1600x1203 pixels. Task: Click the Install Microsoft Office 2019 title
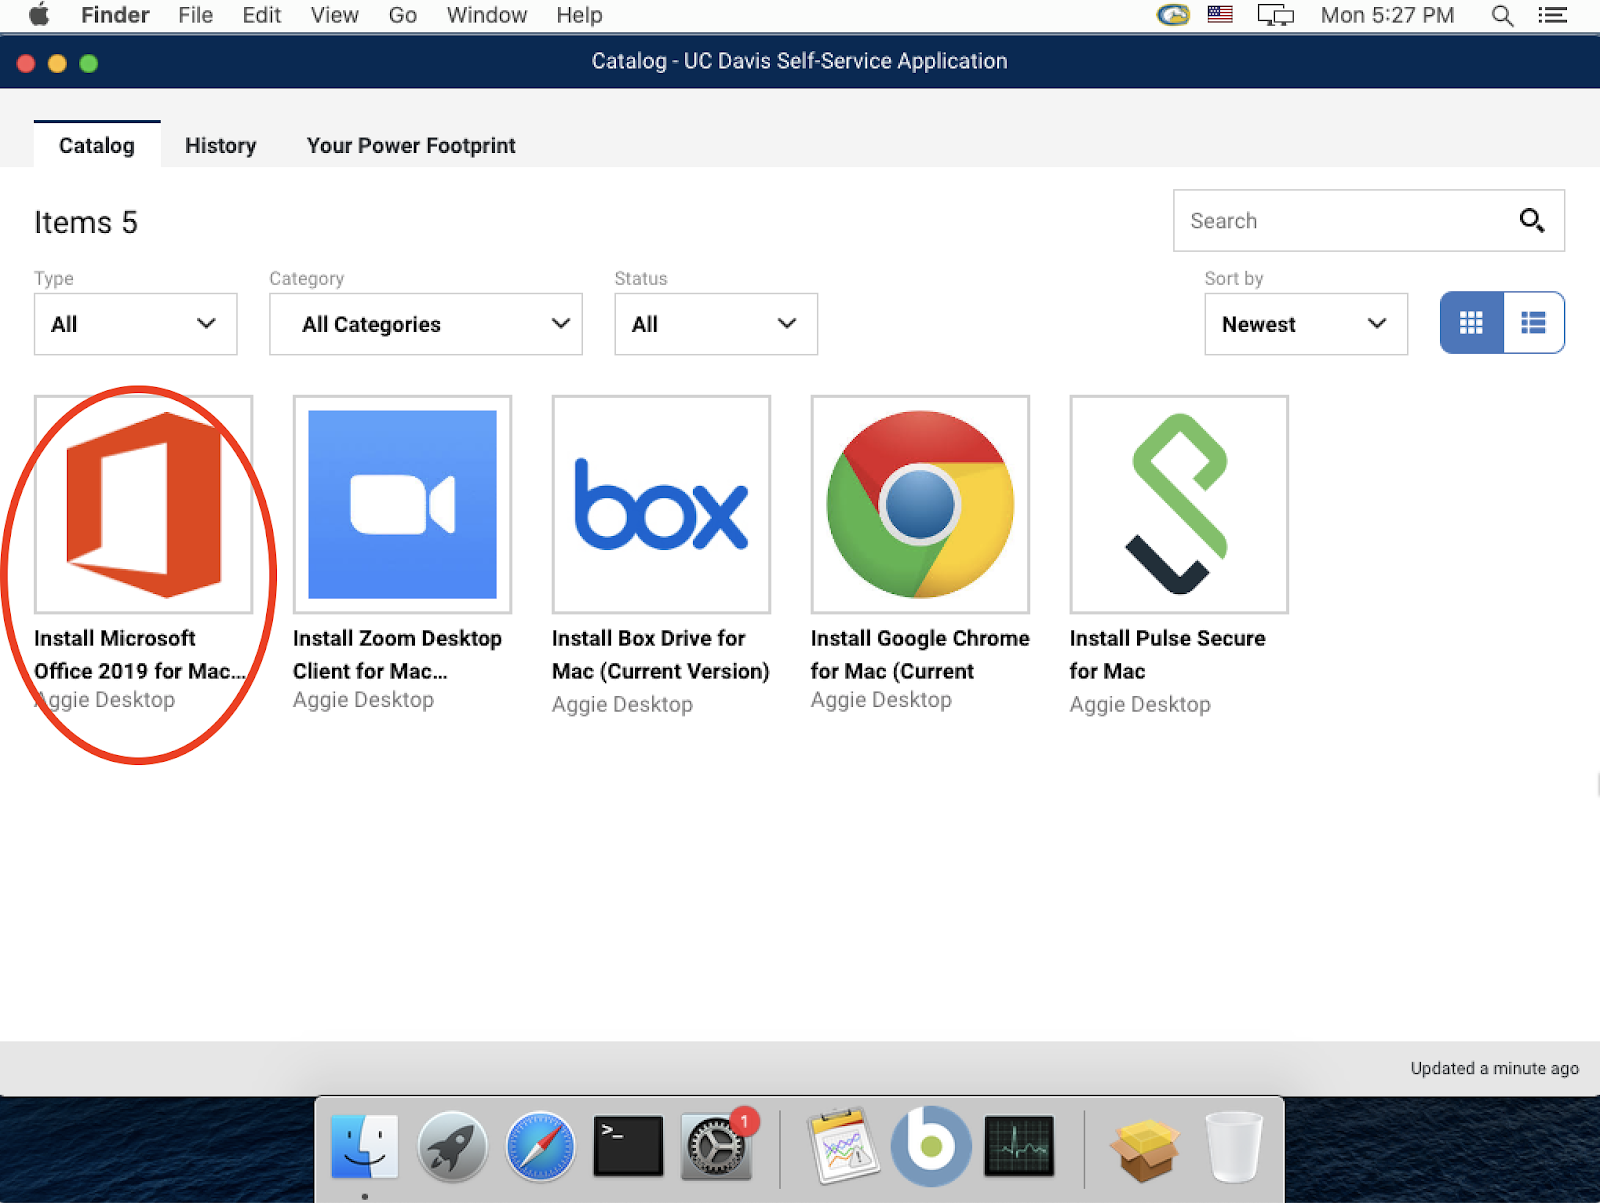point(139,654)
